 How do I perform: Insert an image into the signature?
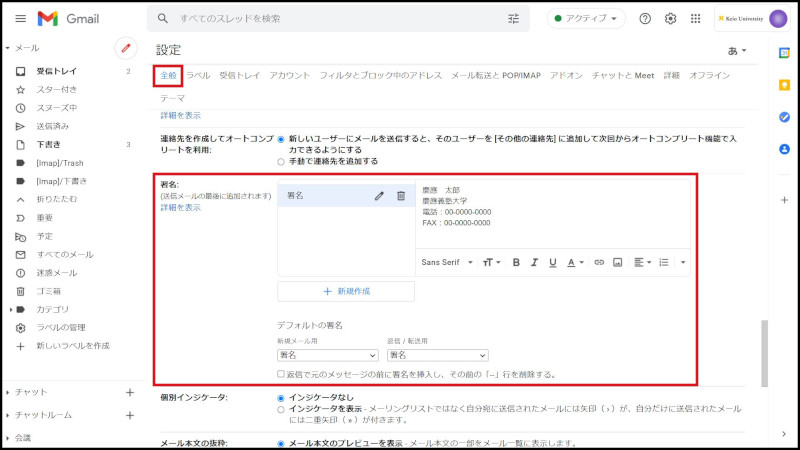pyautogui.click(x=618, y=262)
